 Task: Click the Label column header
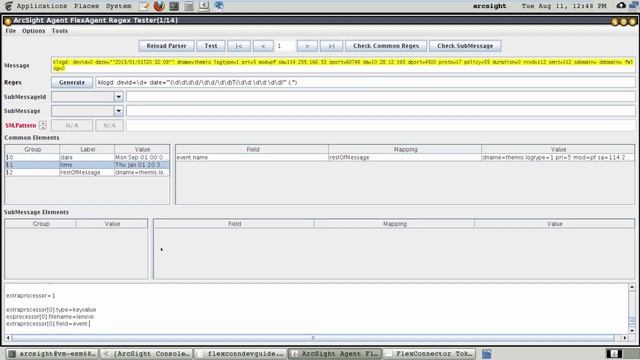click(87, 149)
